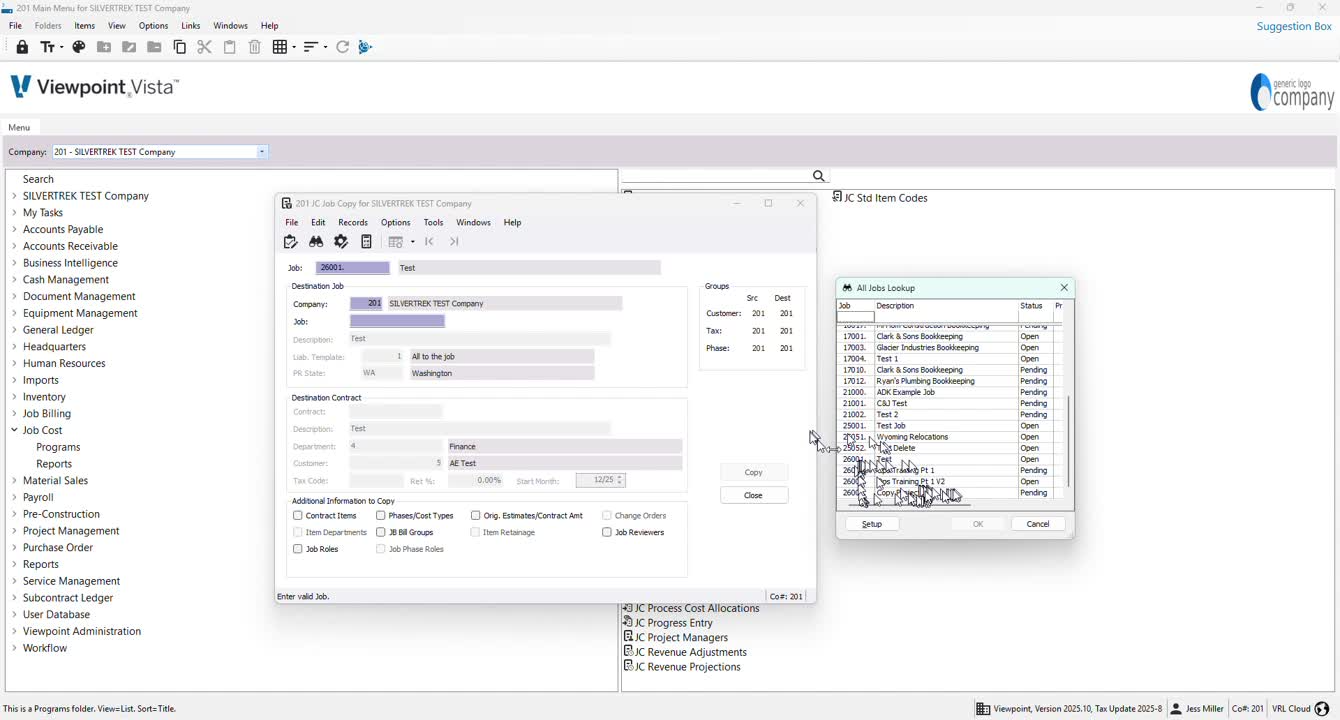Screen dimensions: 1340x720
Task: Enable the Orig. Estimates/Contract Amt checkbox
Action: tap(476, 516)
